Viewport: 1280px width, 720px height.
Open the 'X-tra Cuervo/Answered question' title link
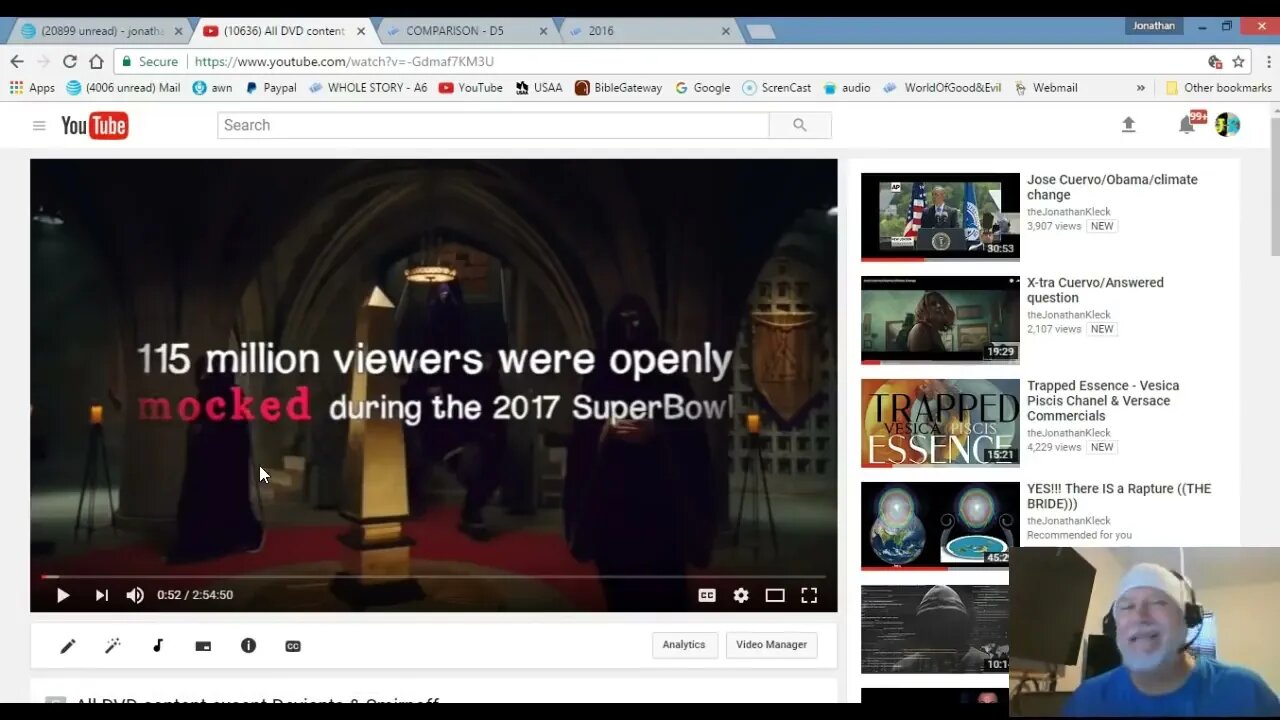[1095, 290]
